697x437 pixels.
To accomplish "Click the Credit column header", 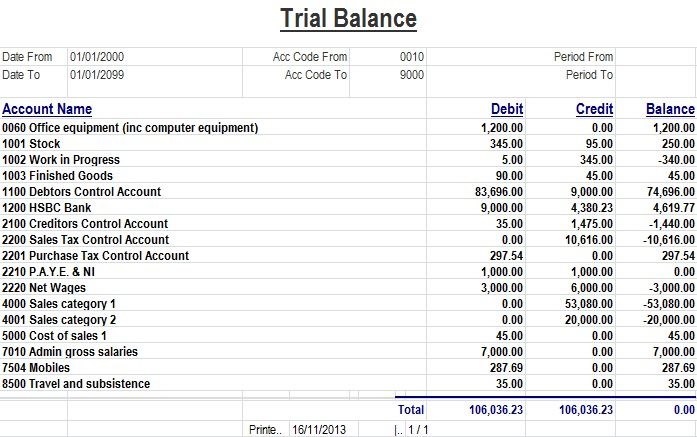I will point(595,109).
